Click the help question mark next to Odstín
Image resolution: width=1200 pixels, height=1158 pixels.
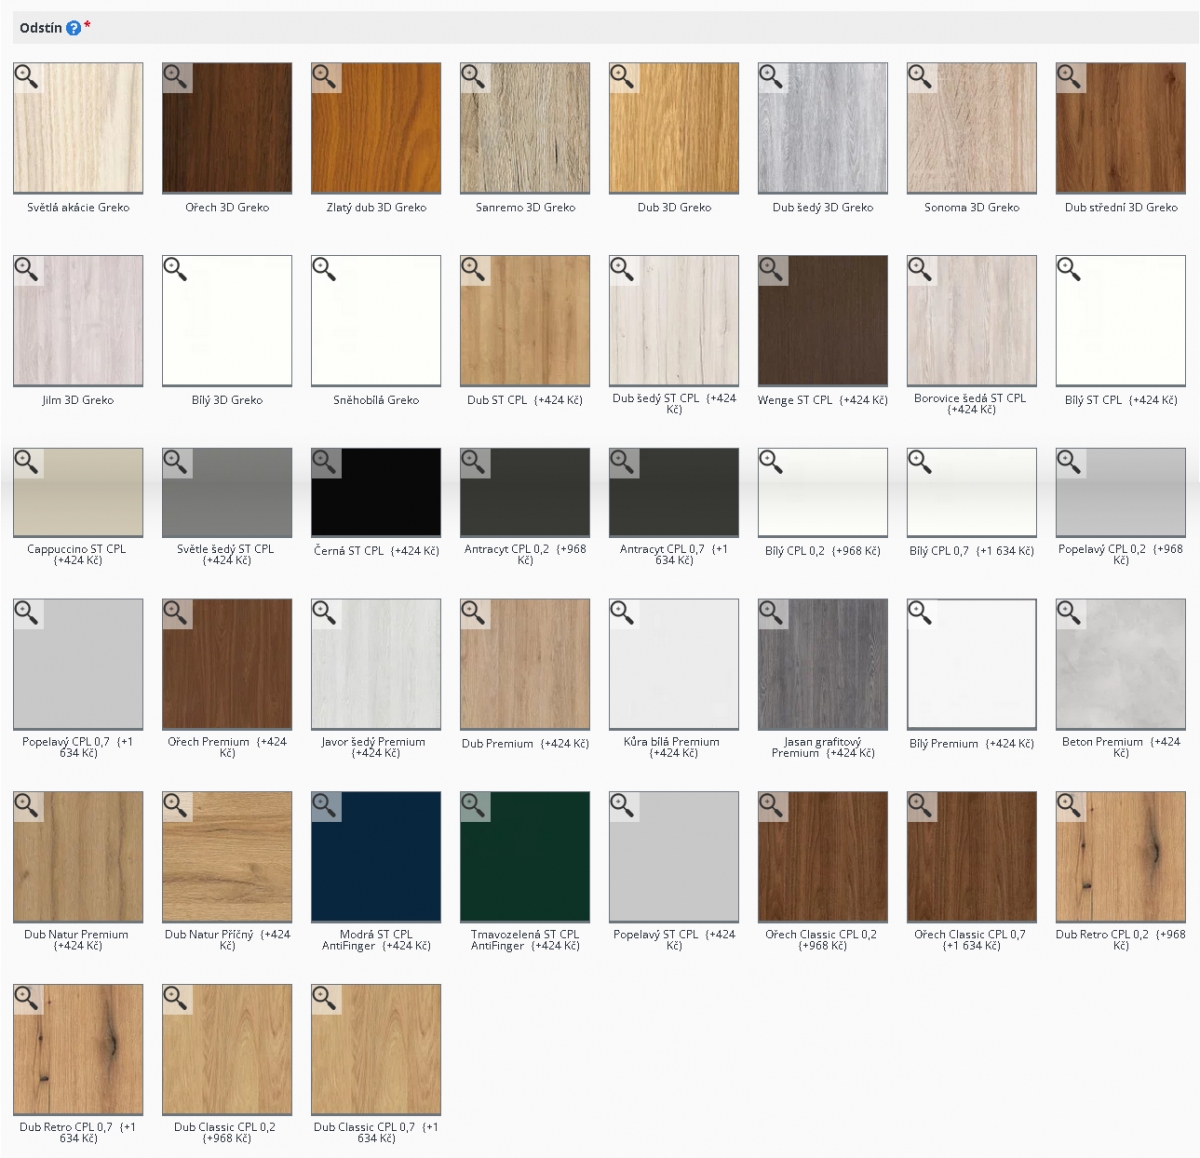73,28
